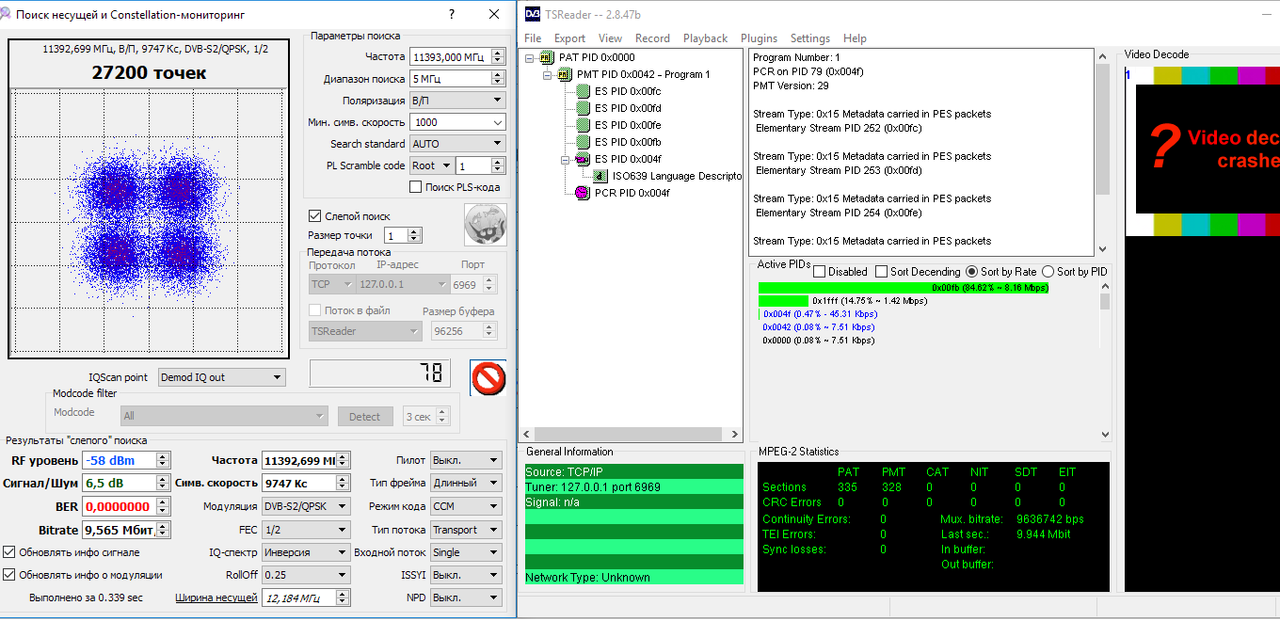Click the 0x1fff green bitrate bar
This screenshot has width=1280, height=619.
[783, 300]
